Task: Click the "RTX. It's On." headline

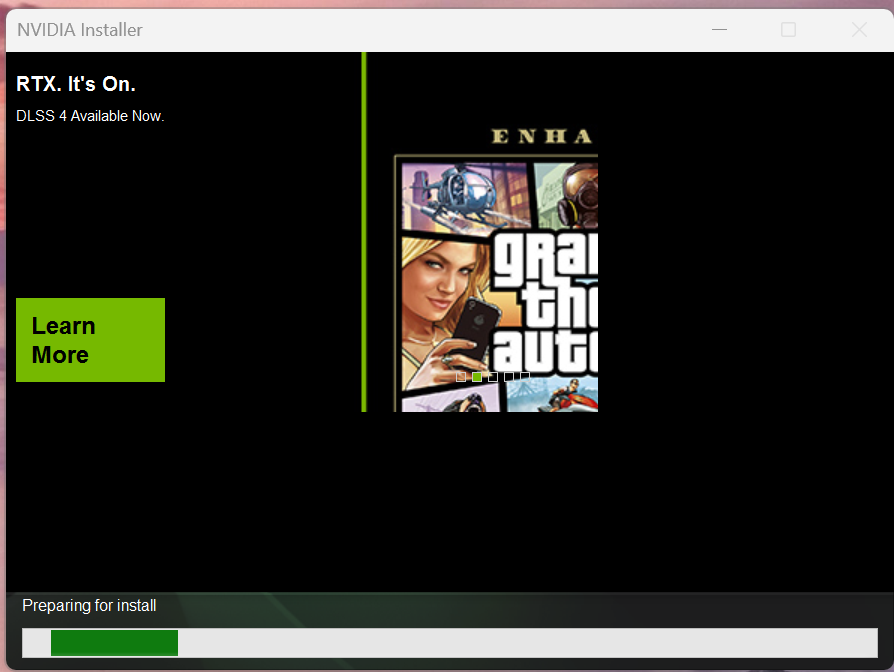Action: pyautogui.click(x=76, y=84)
